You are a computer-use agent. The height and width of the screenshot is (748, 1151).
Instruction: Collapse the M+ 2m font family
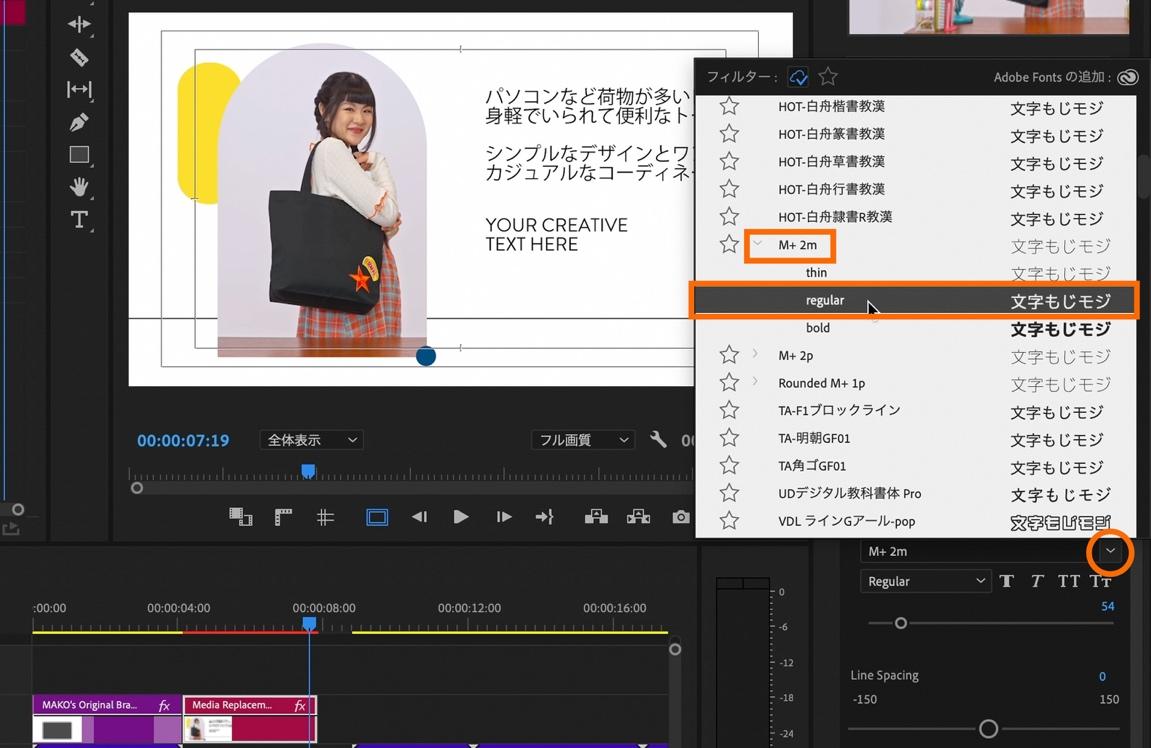[757, 244]
